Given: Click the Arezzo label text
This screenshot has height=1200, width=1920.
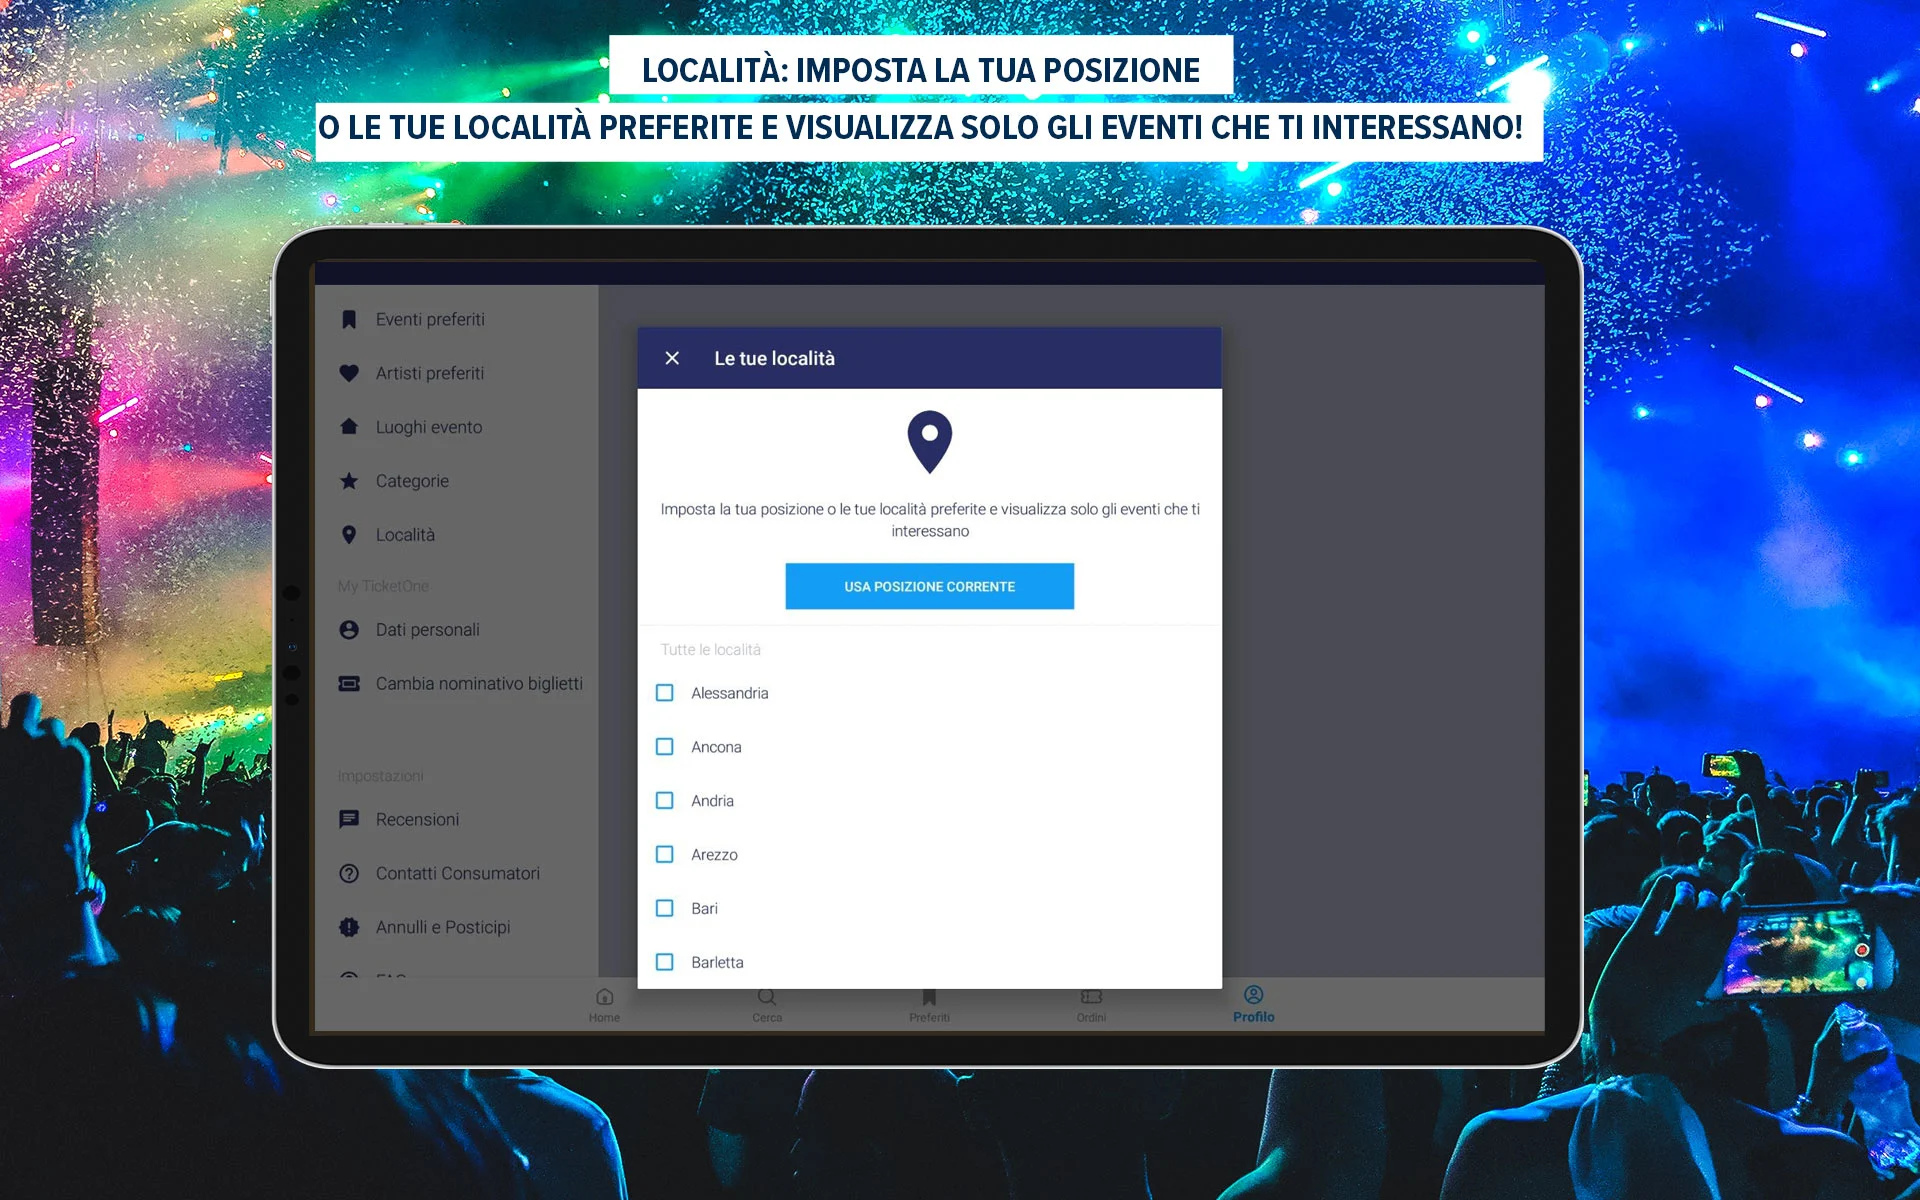Looking at the screenshot, I should coord(714,855).
